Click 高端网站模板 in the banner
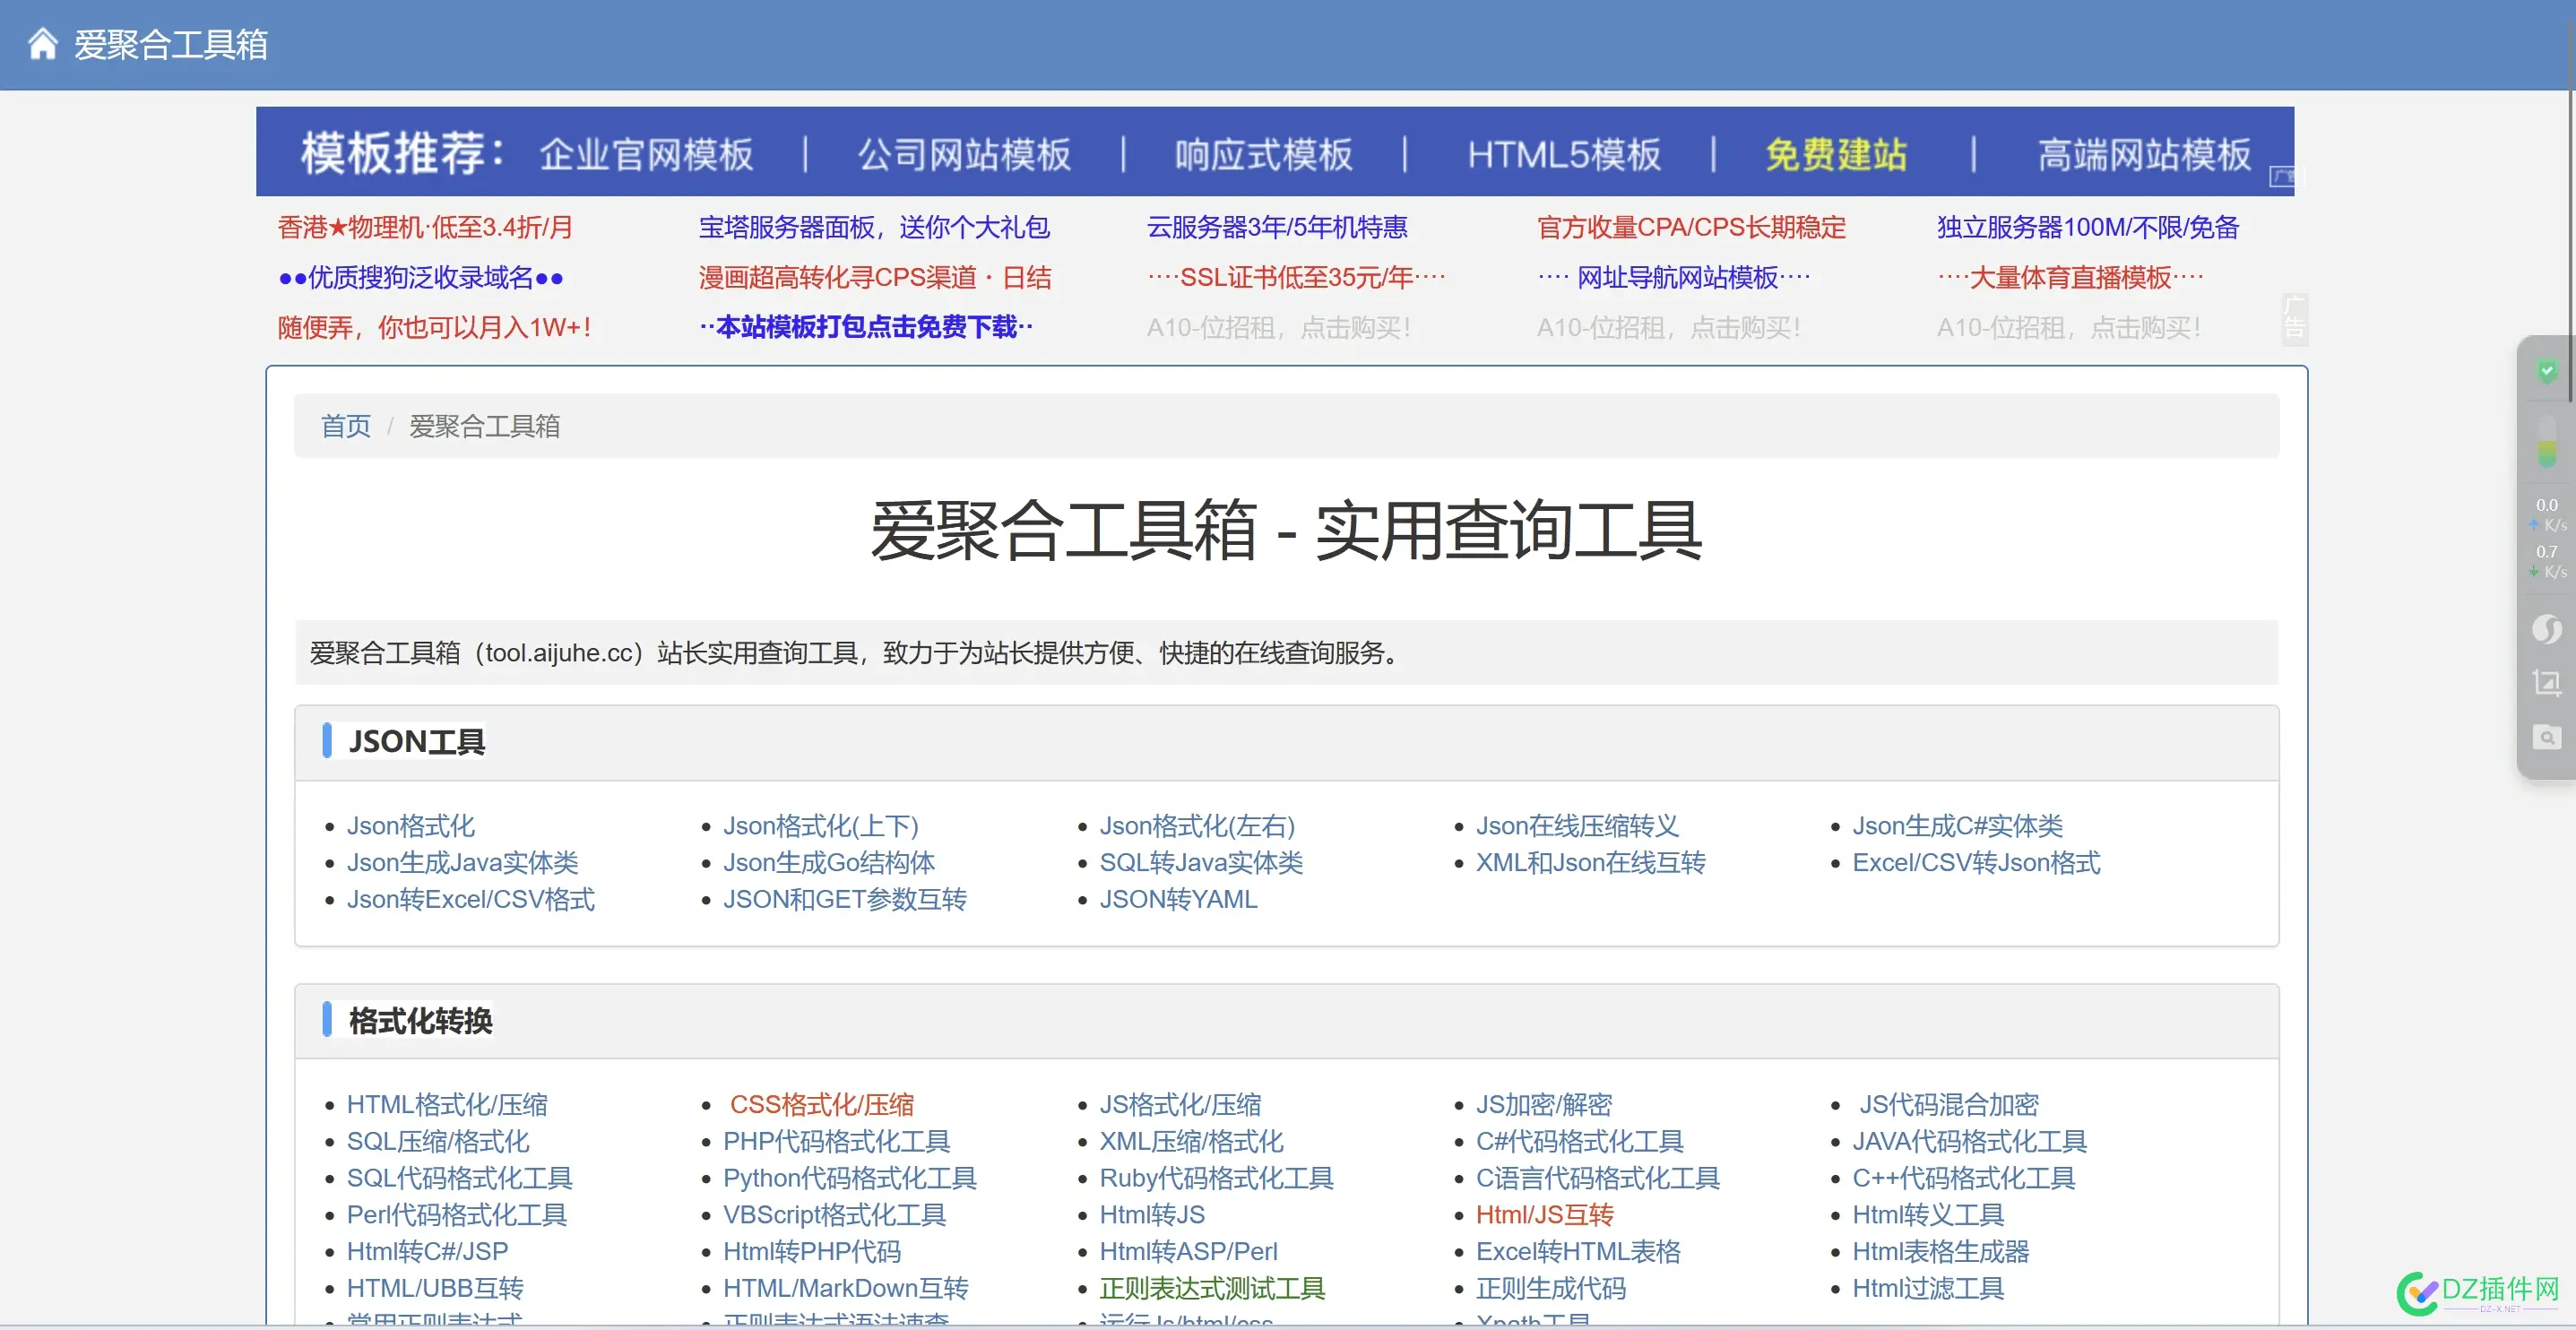 coord(2144,154)
